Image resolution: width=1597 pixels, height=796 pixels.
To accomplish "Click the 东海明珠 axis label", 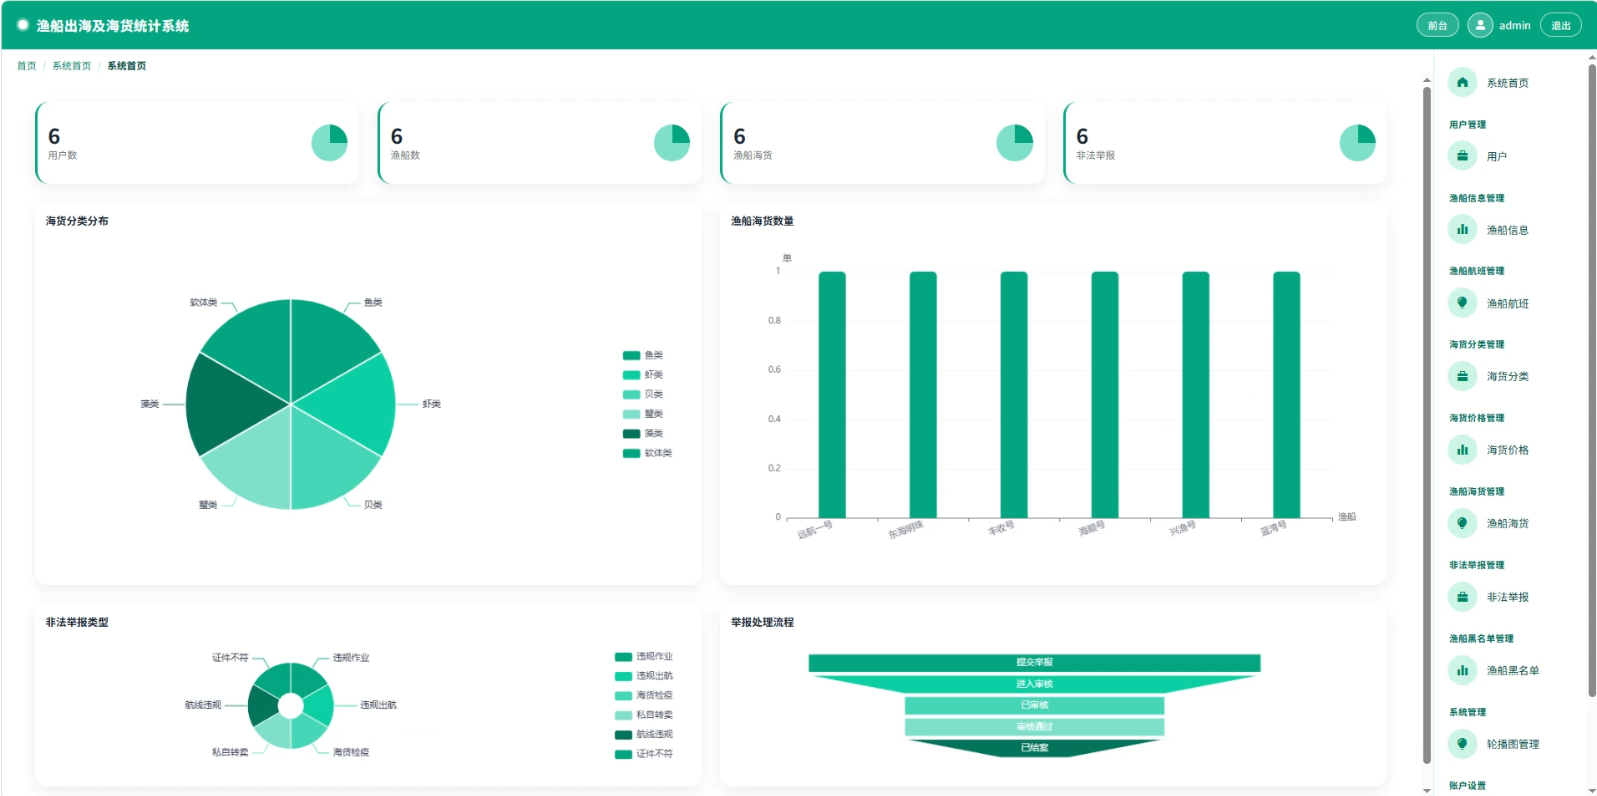I will pos(906,530).
